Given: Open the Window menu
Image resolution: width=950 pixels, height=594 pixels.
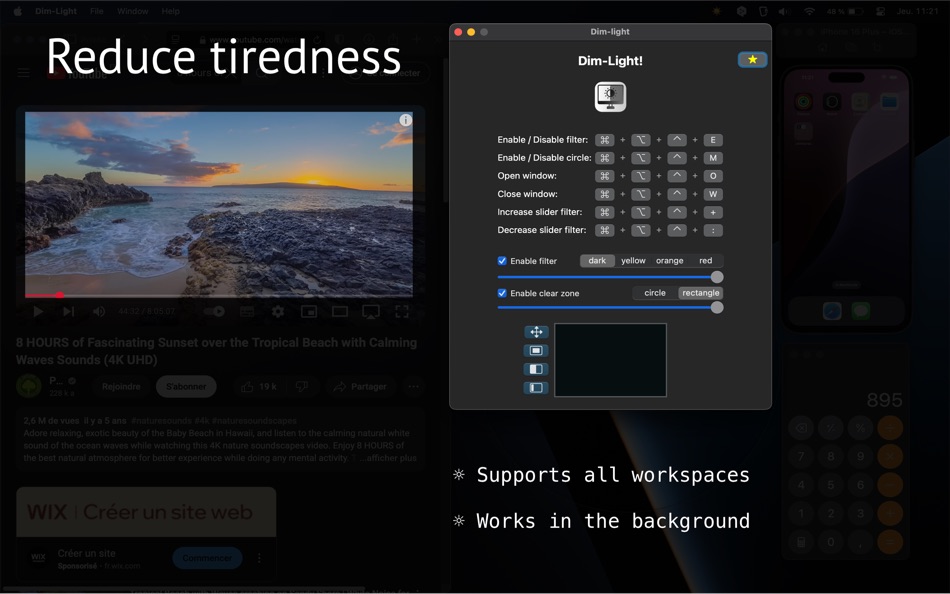Looking at the screenshot, I should [x=132, y=11].
